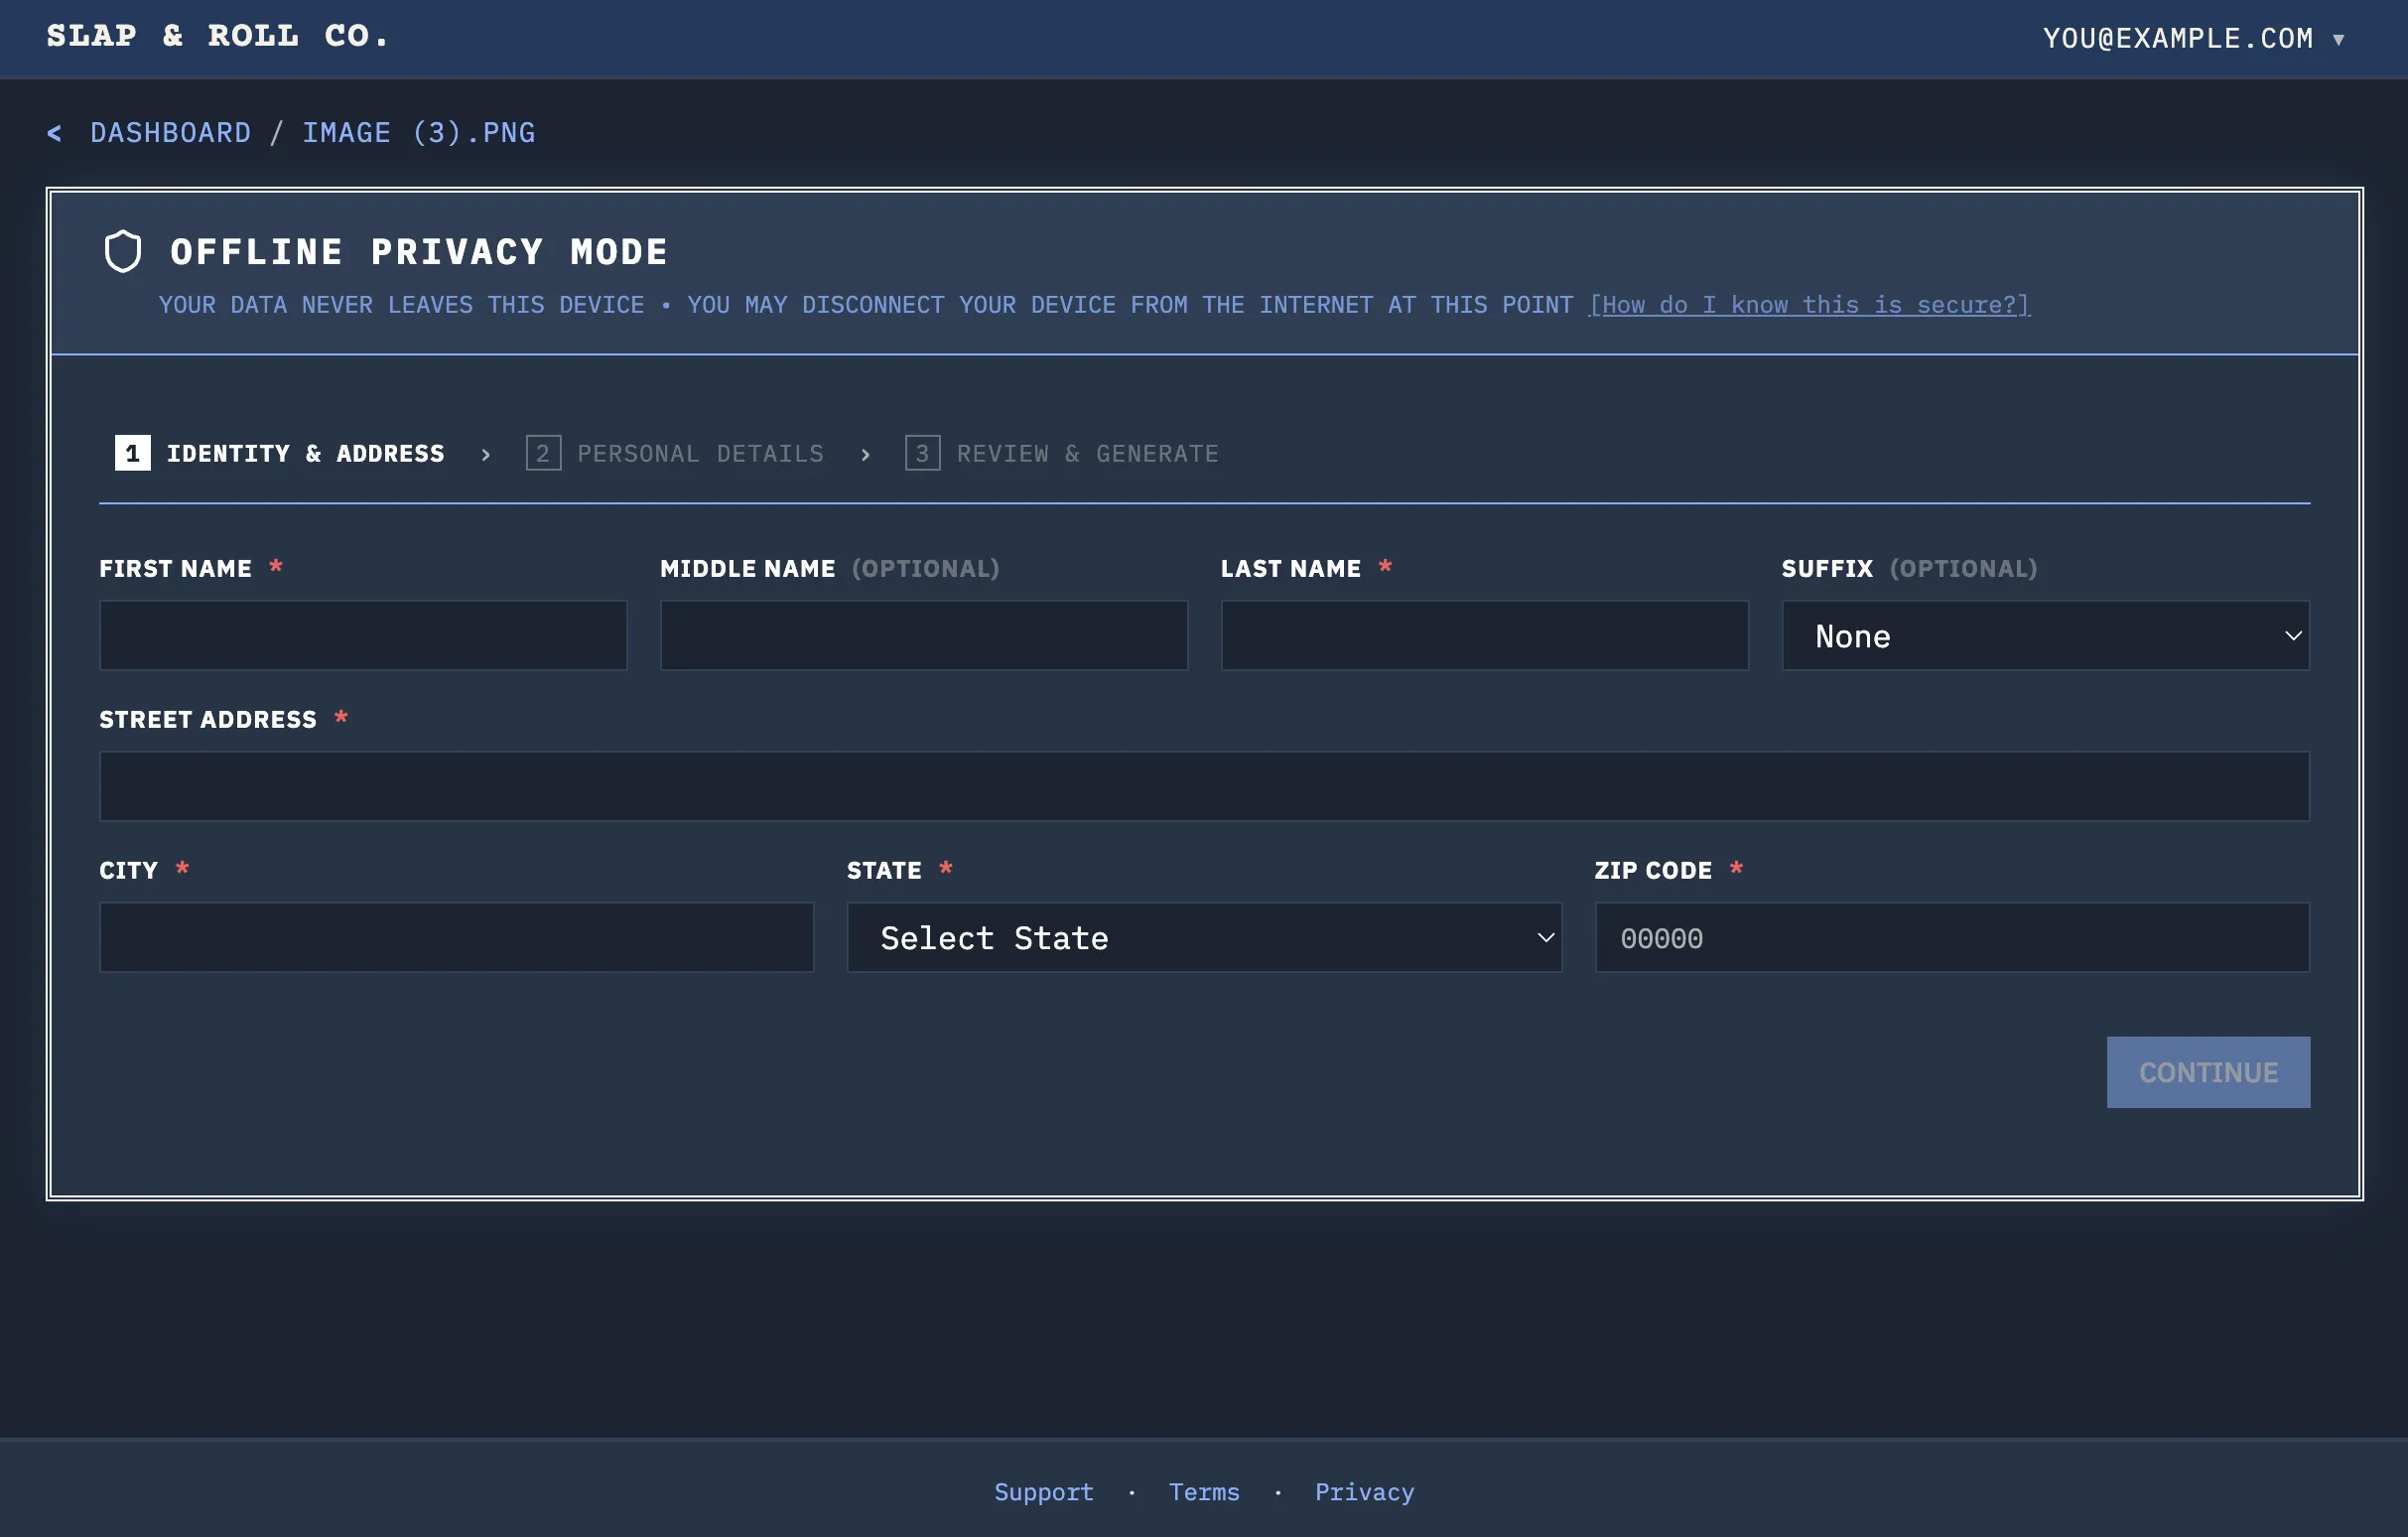The height and width of the screenshot is (1537, 2408).
Task: Select the Identity & Address step
Action: pyautogui.click(x=280, y=454)
